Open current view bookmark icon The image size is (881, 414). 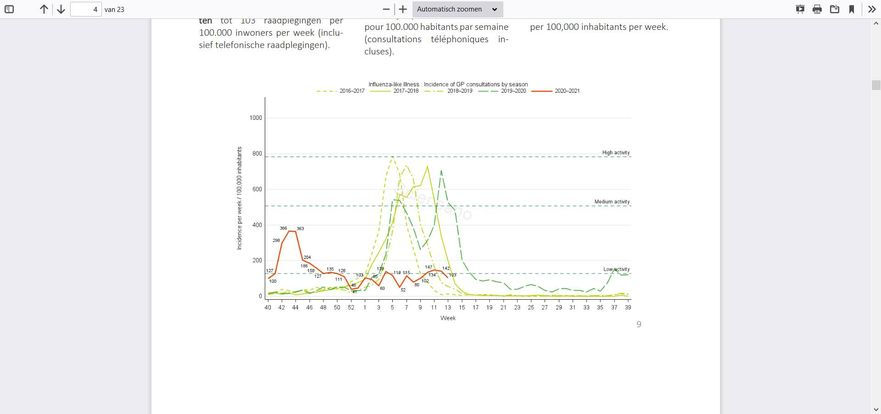coord(852,9)
